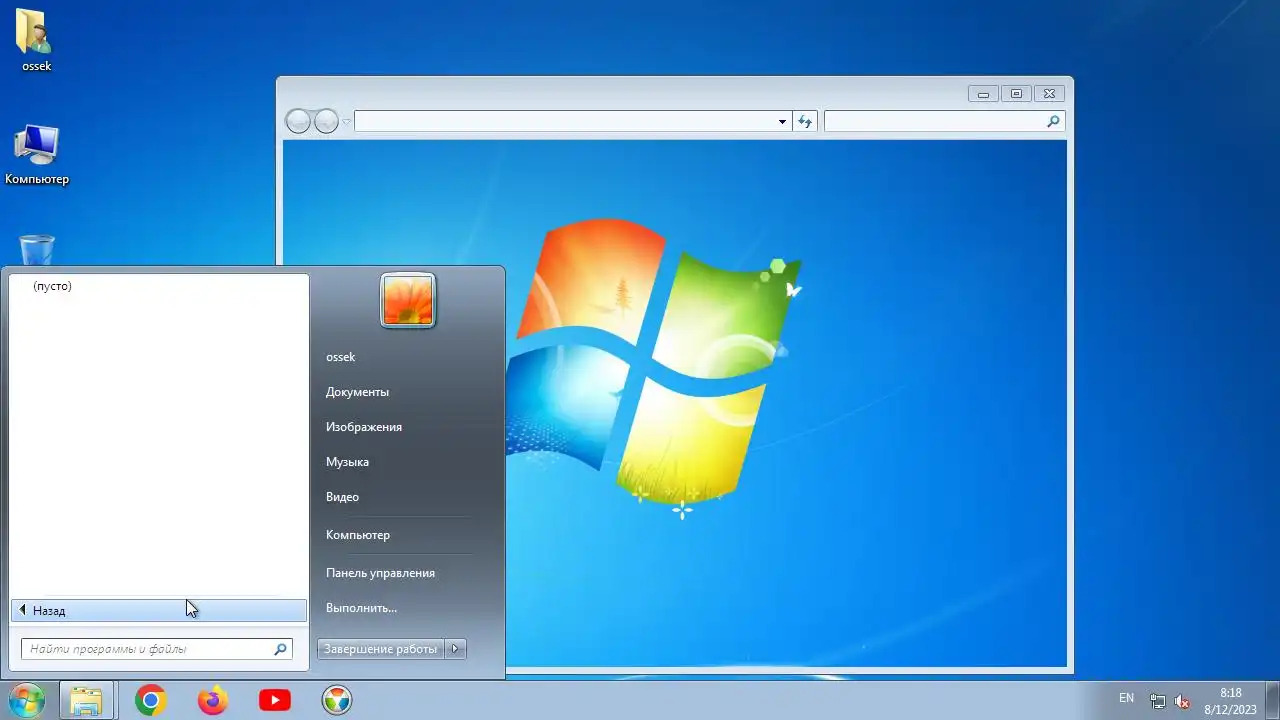Open Панель управления in Start menu
1280x720 pixels.
(380, 573)
